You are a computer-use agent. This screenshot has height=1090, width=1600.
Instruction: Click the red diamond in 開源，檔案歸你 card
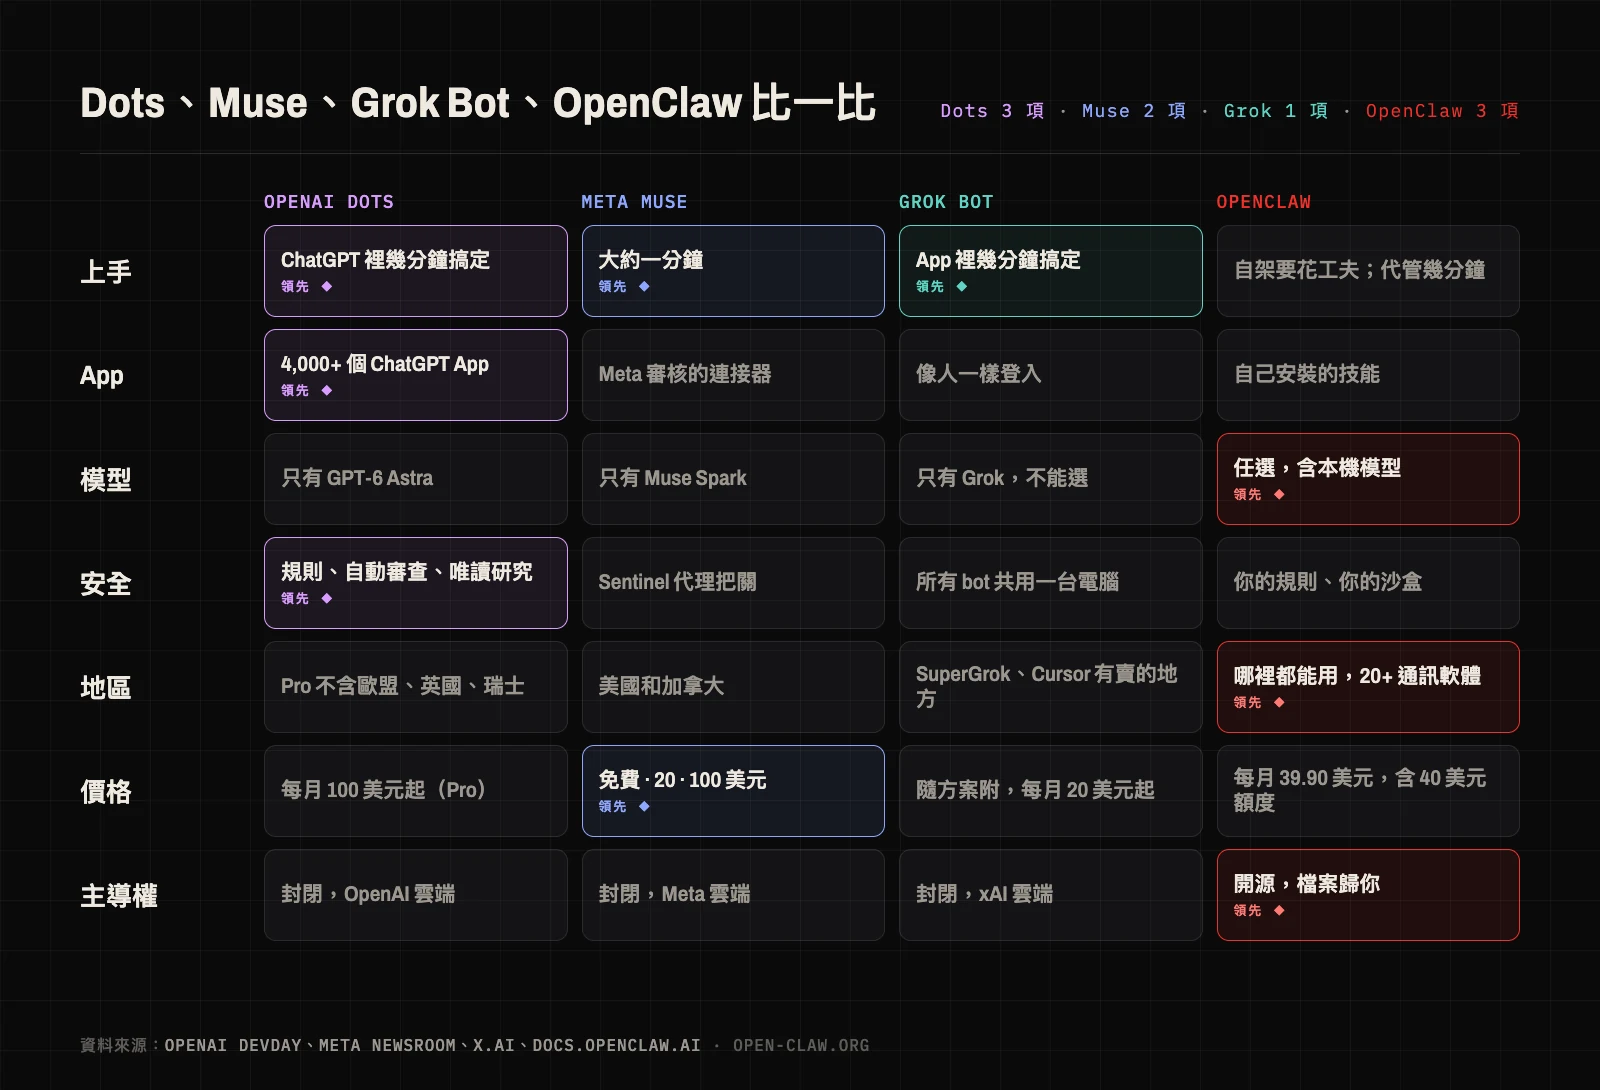point(1279,911)
